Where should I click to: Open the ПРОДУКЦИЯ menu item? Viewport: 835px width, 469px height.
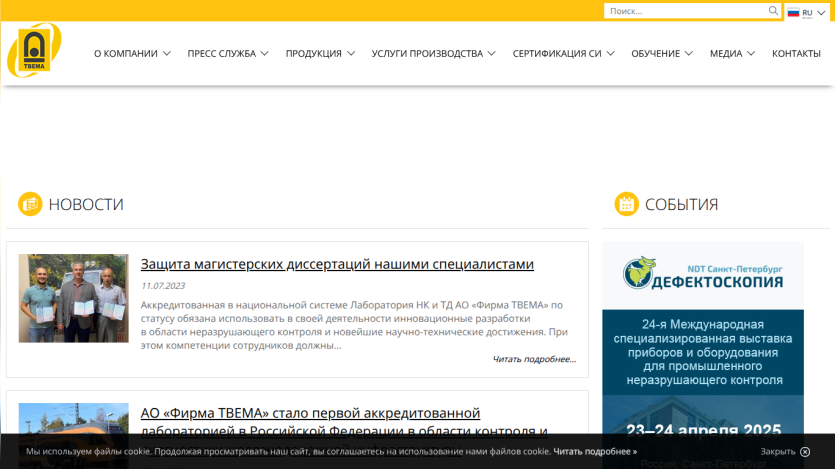[314, 53]
